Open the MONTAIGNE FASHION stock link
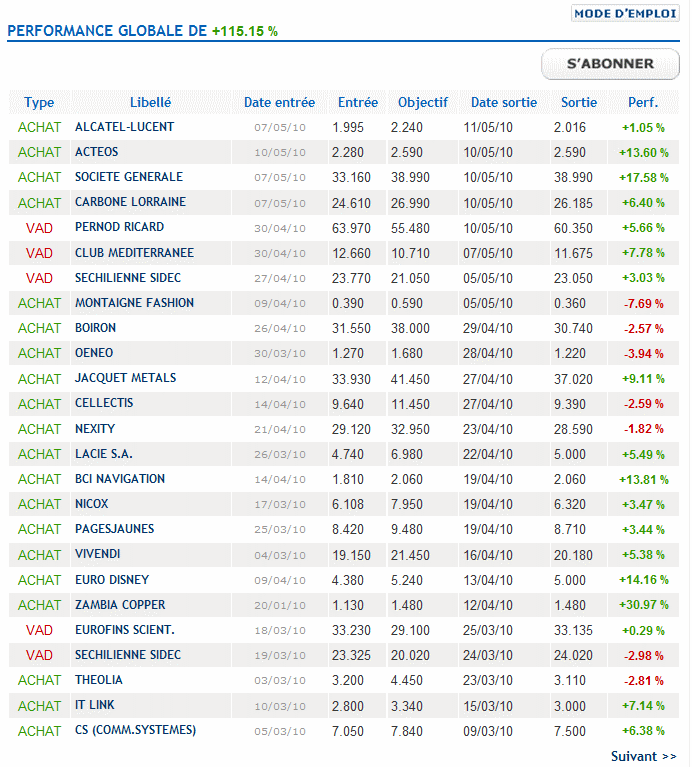Screen dimensions: 692x767 click(134, 302)
